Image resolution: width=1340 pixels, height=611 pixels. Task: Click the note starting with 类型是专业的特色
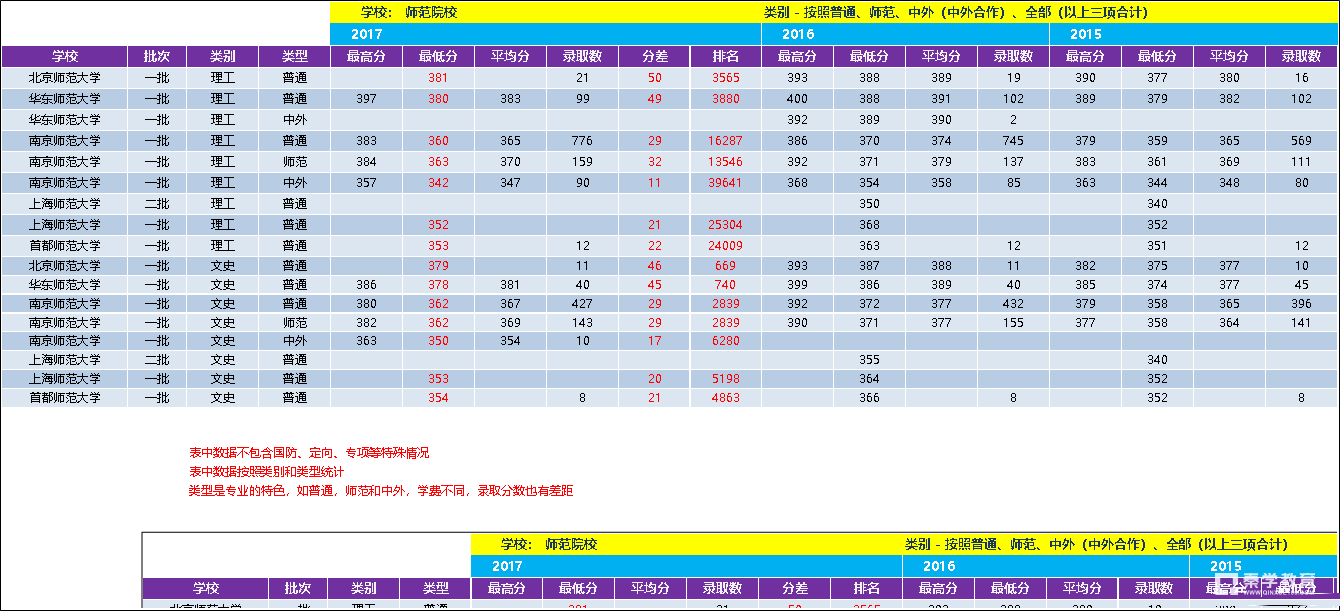coord(381,491)
